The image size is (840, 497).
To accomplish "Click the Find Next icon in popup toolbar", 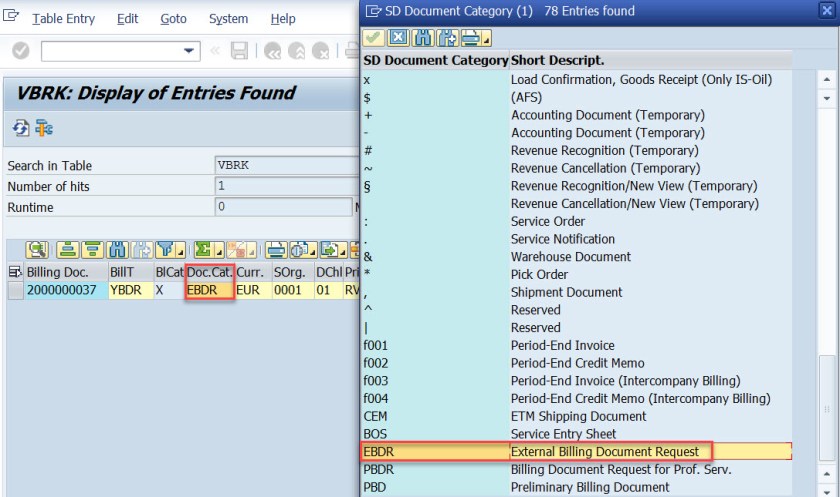I will point(448,38).
